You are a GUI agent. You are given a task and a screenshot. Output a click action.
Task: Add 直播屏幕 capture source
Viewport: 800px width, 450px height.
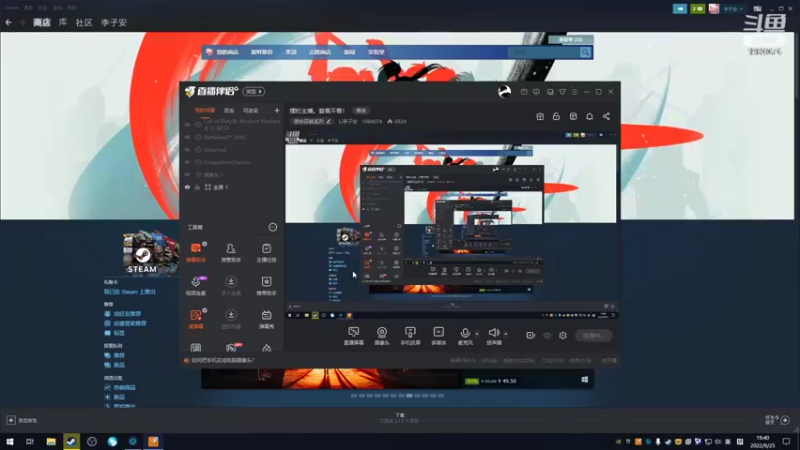354,336
